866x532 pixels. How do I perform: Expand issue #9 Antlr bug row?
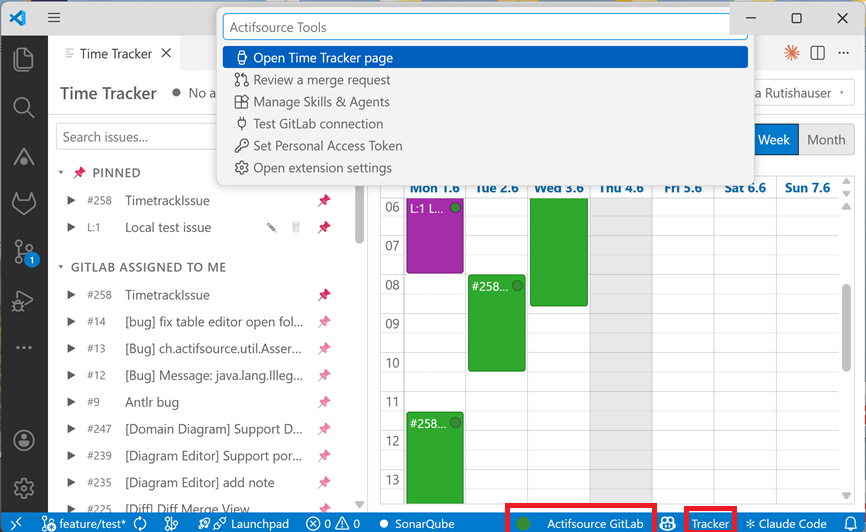click(x=71, y=402)
